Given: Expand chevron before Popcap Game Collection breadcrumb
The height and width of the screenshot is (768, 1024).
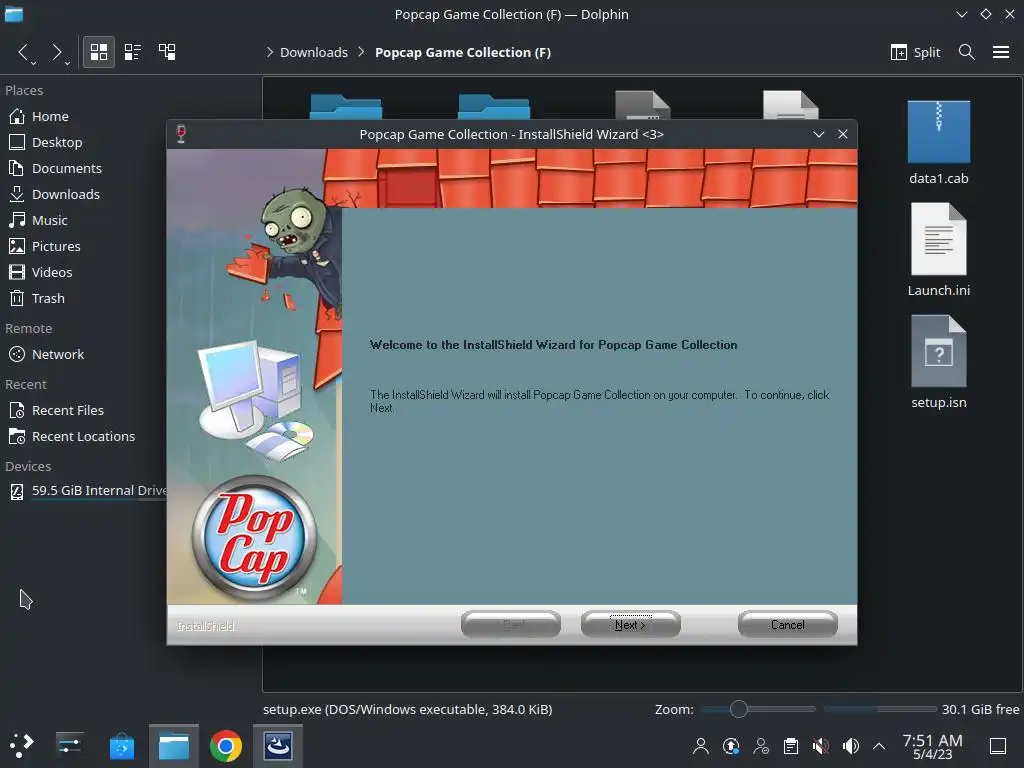Looking at the screenshot, I should [x=361, y=52].
